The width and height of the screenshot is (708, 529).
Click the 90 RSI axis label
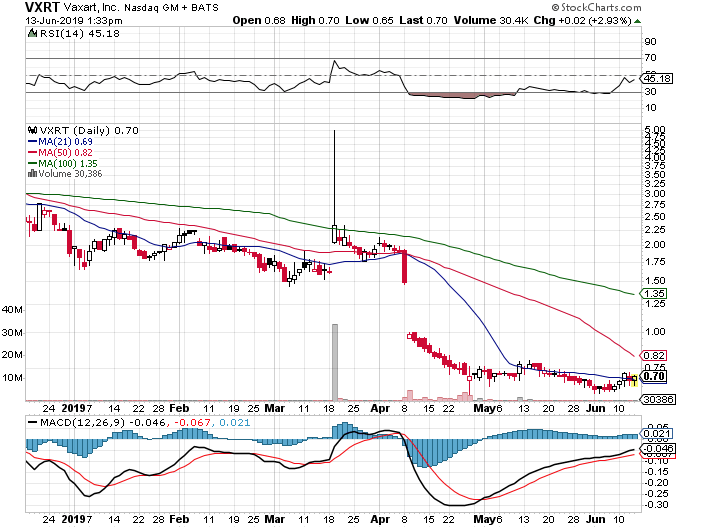pos(651,42)
